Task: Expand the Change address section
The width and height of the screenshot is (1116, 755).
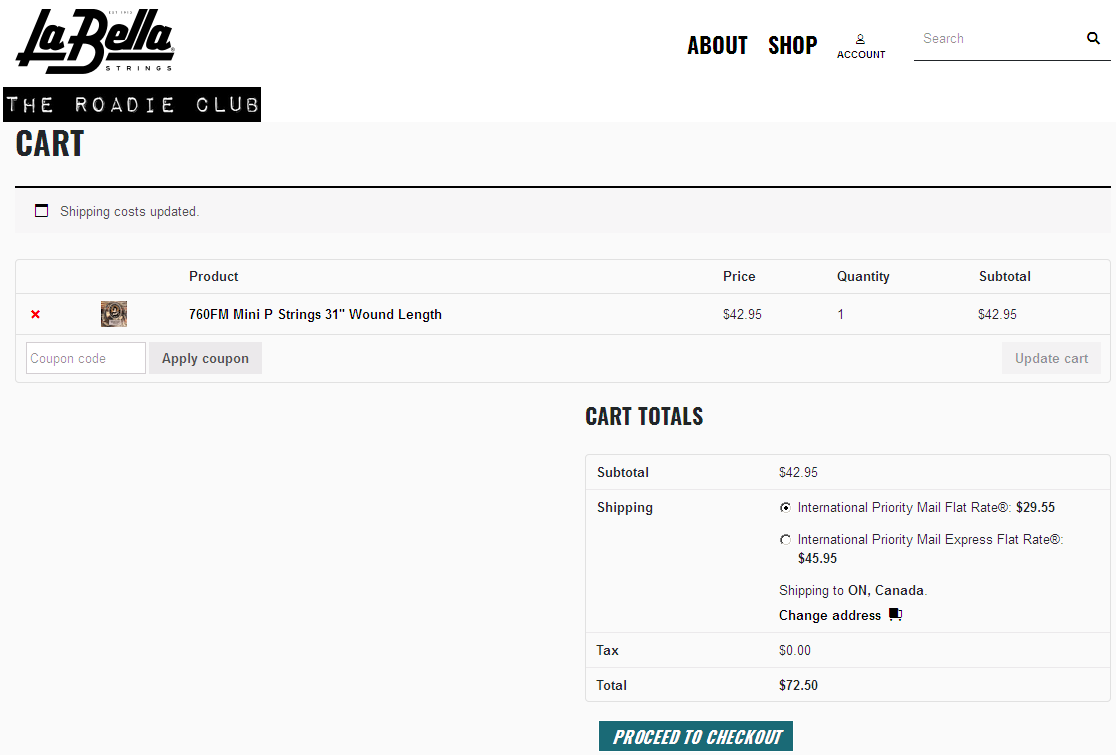Action: 830,615
